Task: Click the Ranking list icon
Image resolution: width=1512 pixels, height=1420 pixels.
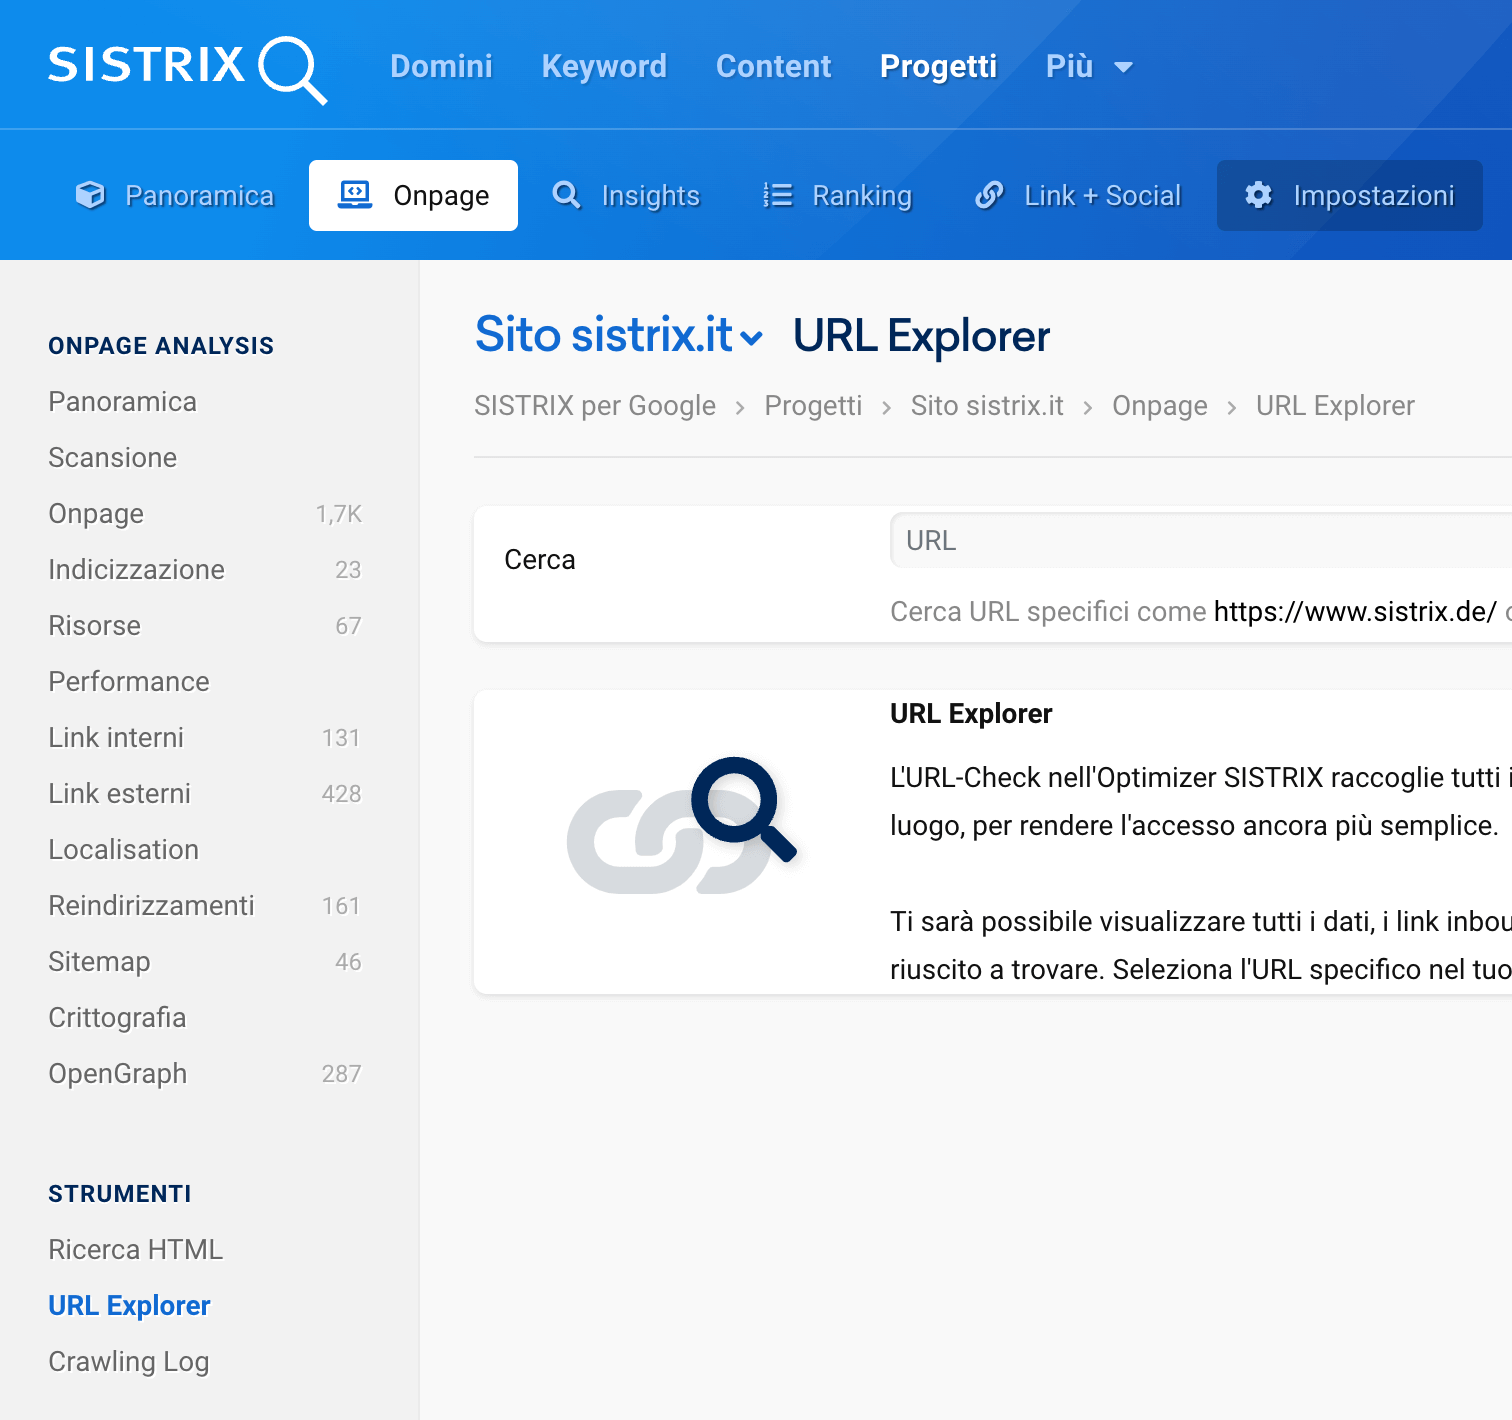Action: (x=778, y=195)
